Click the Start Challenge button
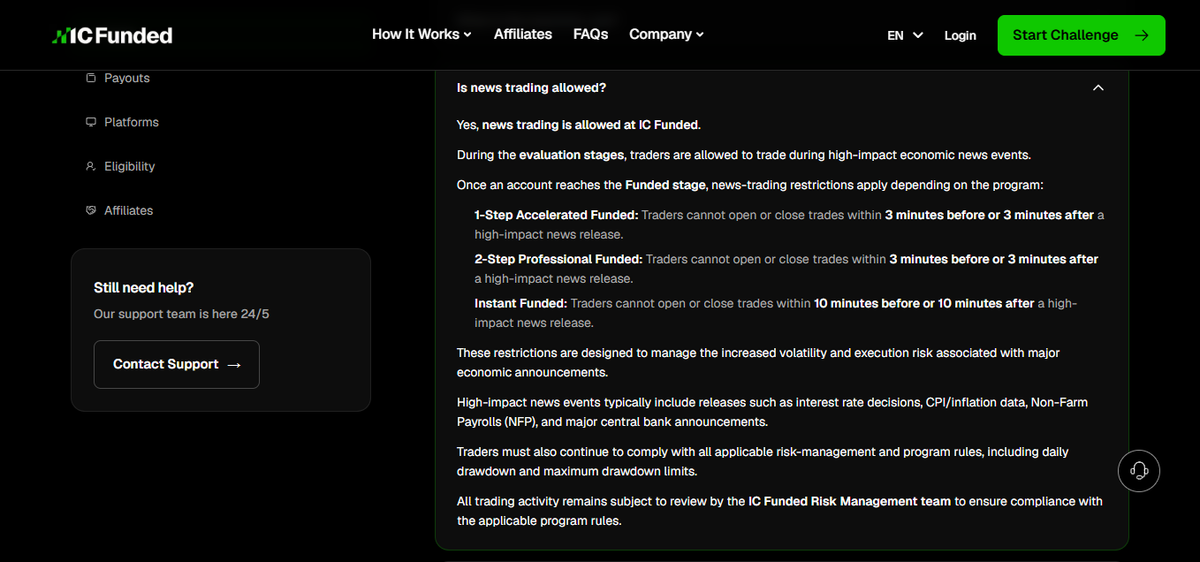 tap(1081, 35)
